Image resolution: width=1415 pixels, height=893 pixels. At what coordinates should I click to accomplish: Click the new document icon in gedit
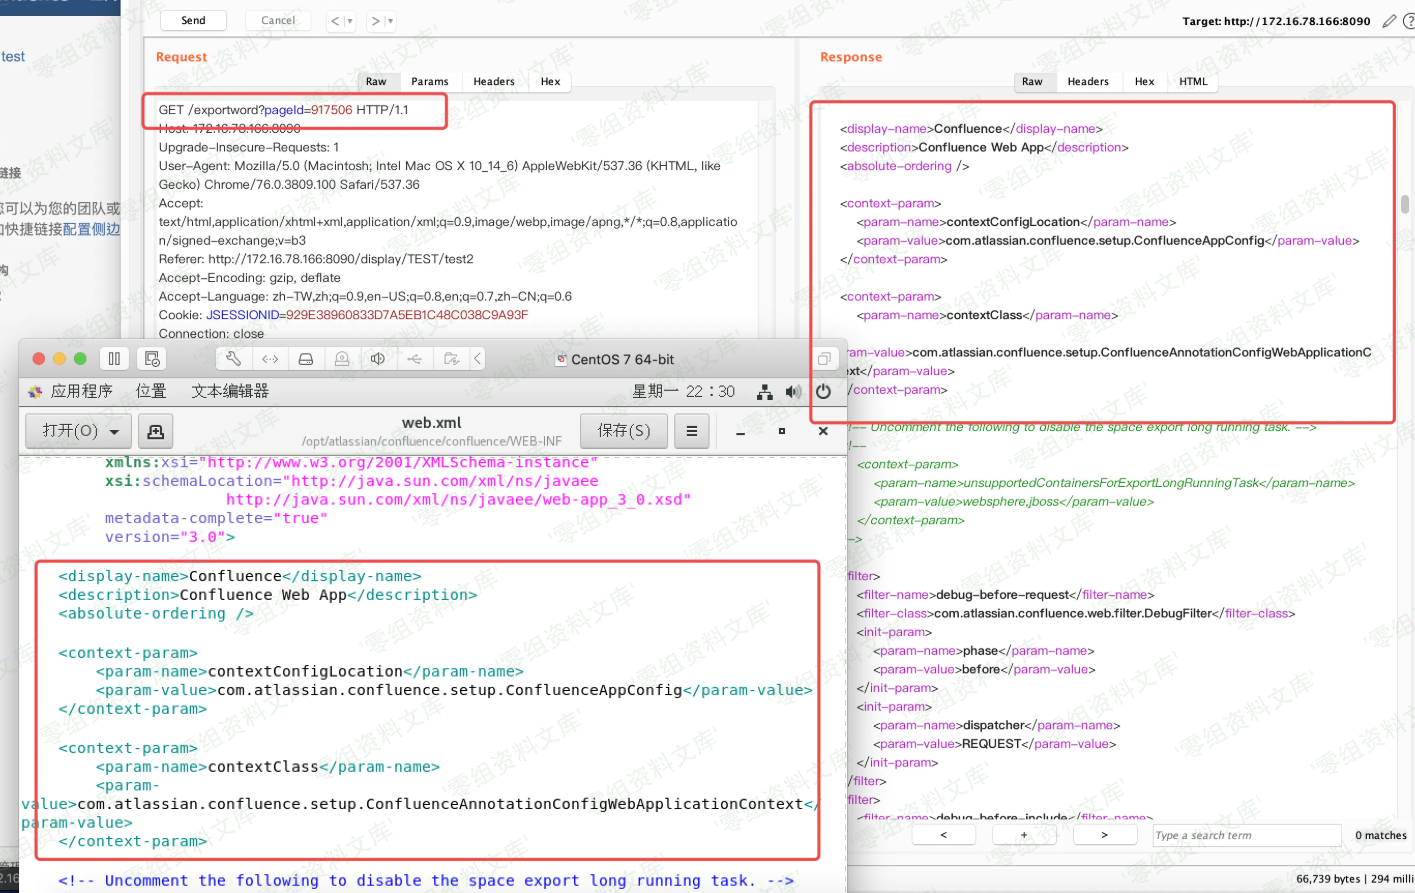coord(155,431)
